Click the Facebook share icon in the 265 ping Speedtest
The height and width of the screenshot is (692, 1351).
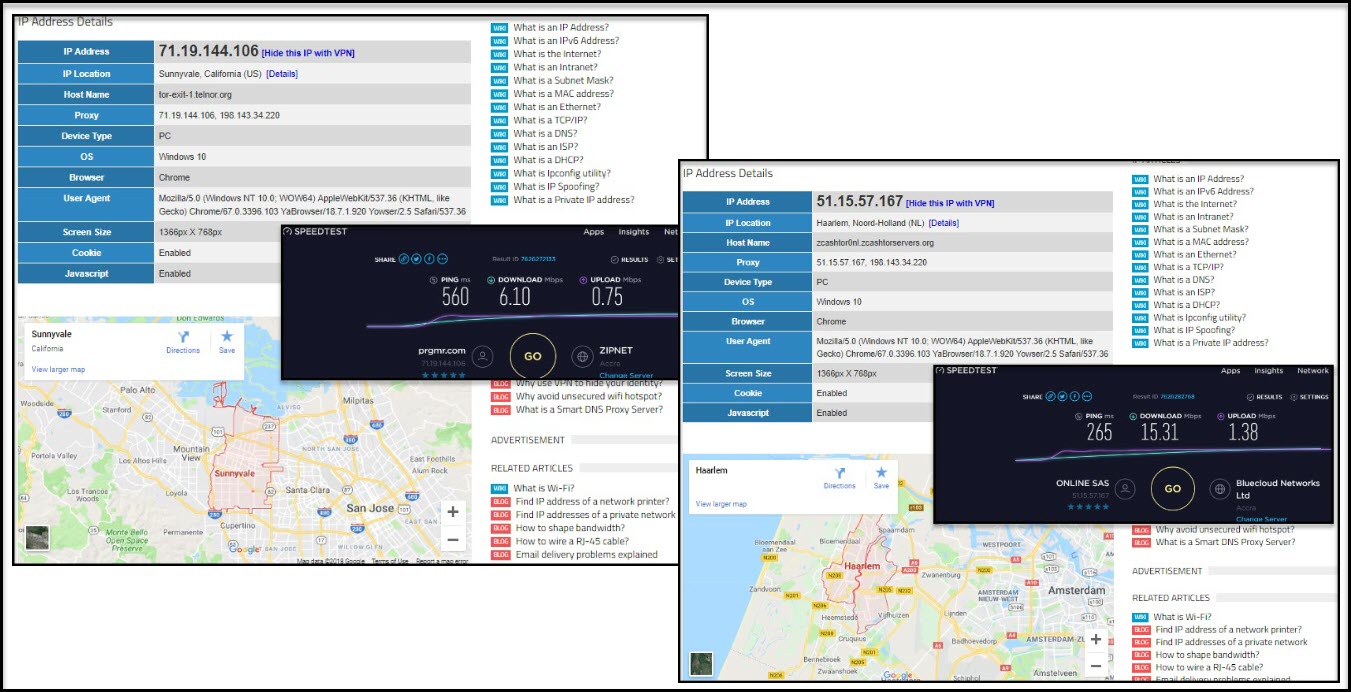pos(1075,396)
